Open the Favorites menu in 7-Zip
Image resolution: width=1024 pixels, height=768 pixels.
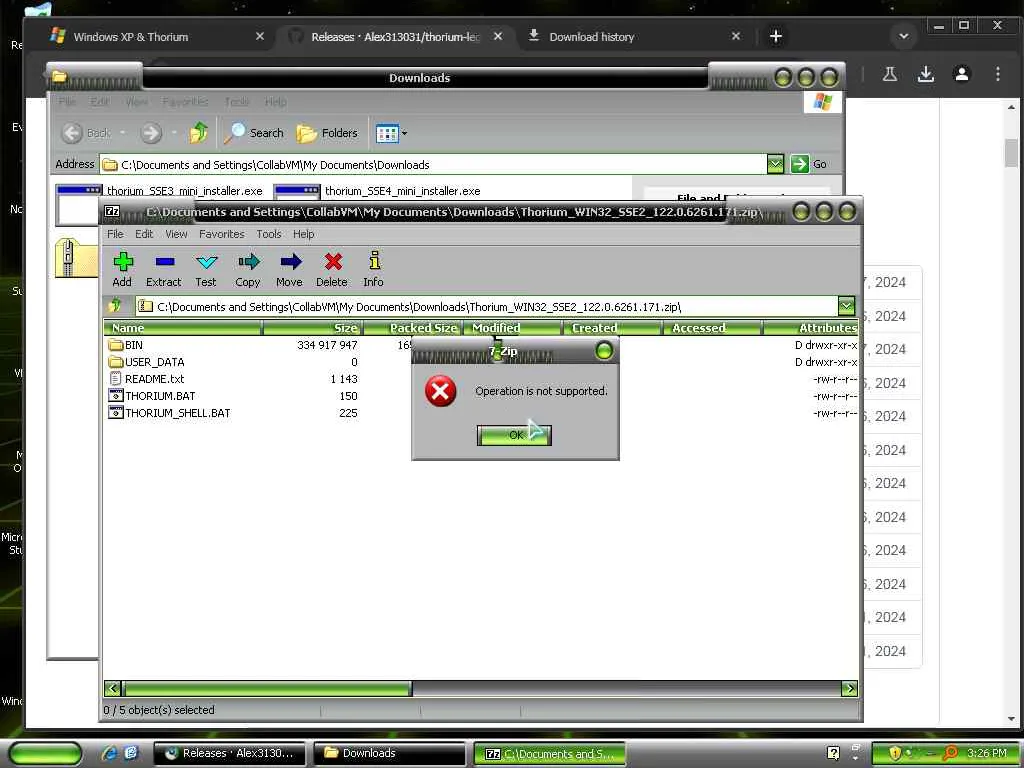pyautogui.click(x=221, y=234)
